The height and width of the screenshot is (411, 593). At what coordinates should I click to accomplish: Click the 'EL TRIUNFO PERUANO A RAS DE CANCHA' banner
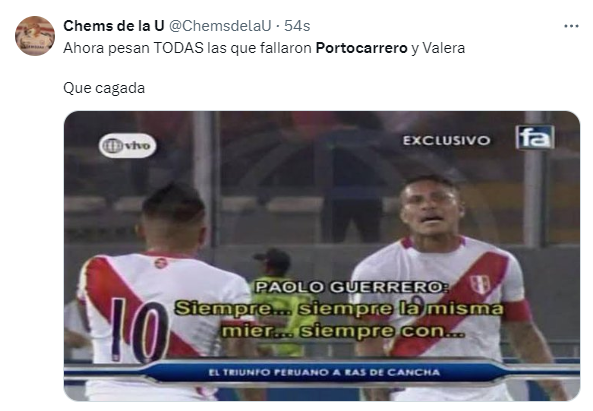(324, 372)
